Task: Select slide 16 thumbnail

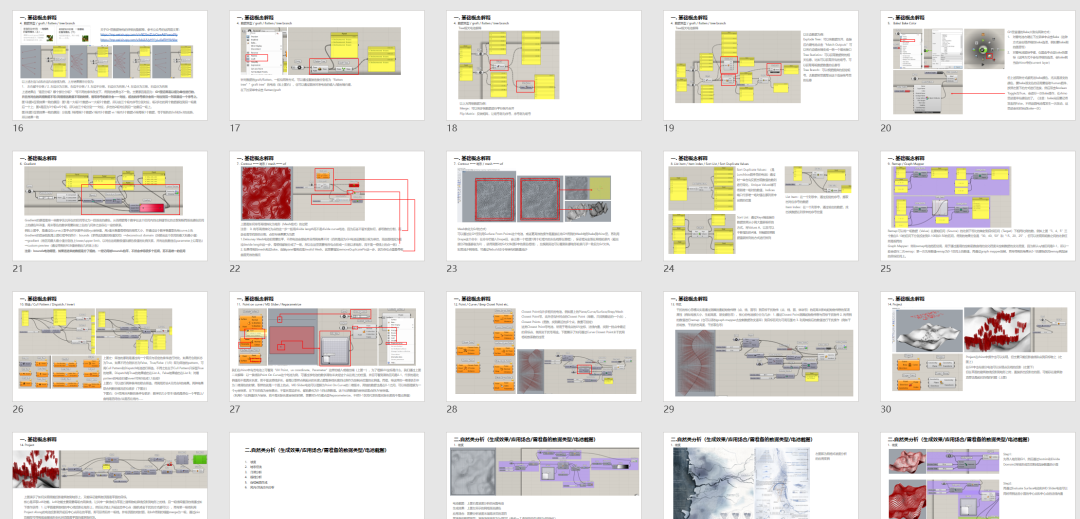Action: point(107,58)
